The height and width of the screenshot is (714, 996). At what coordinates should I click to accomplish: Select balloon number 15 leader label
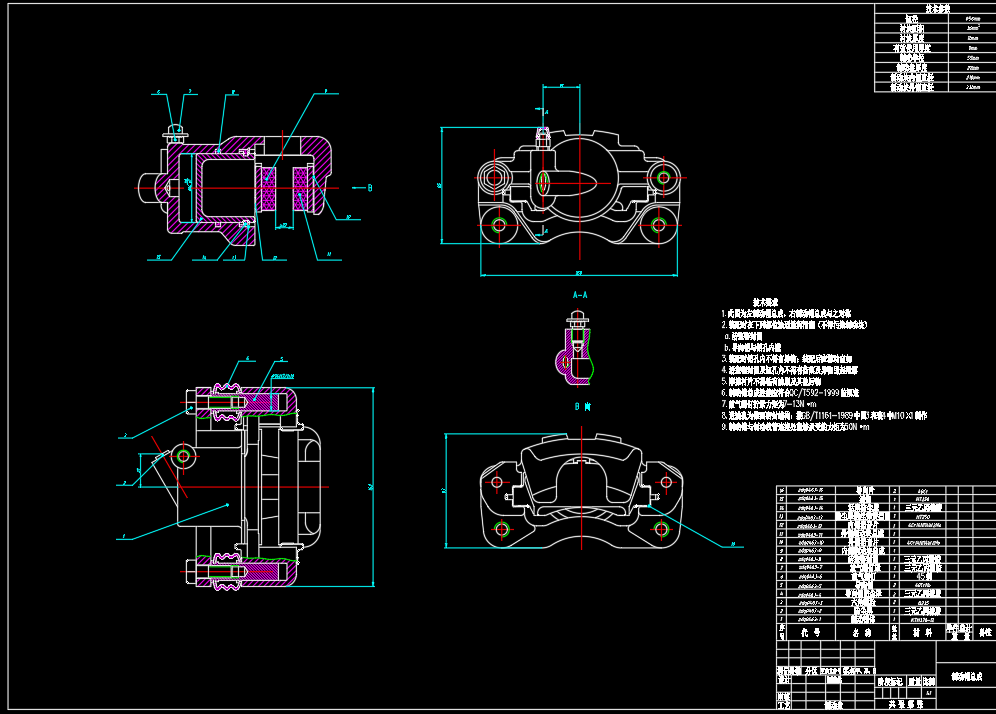(158, 258)
